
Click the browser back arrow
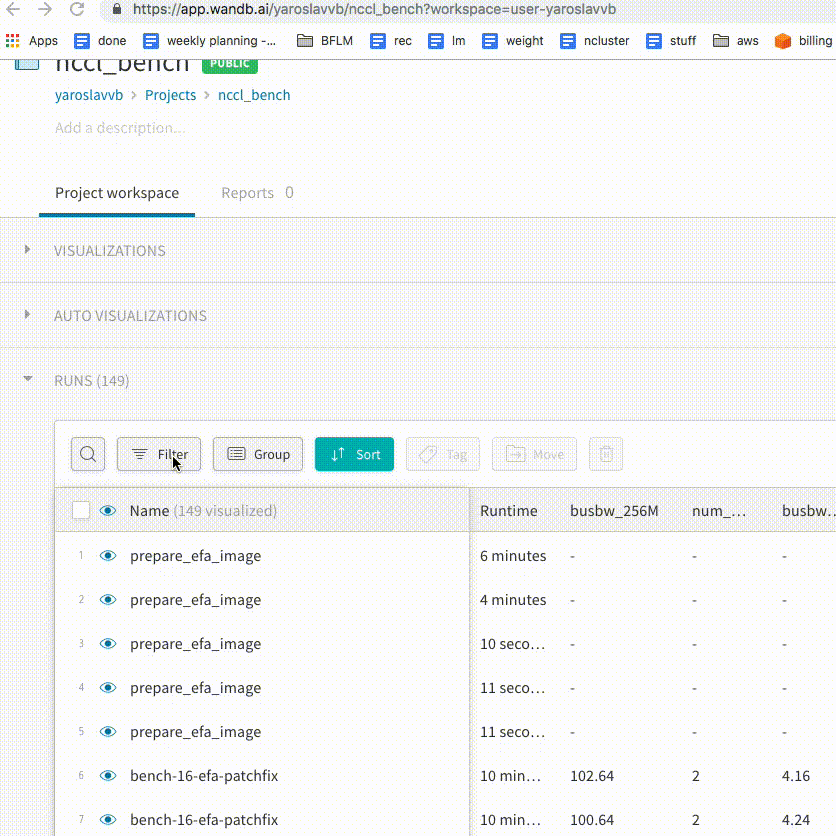[13, 9]
